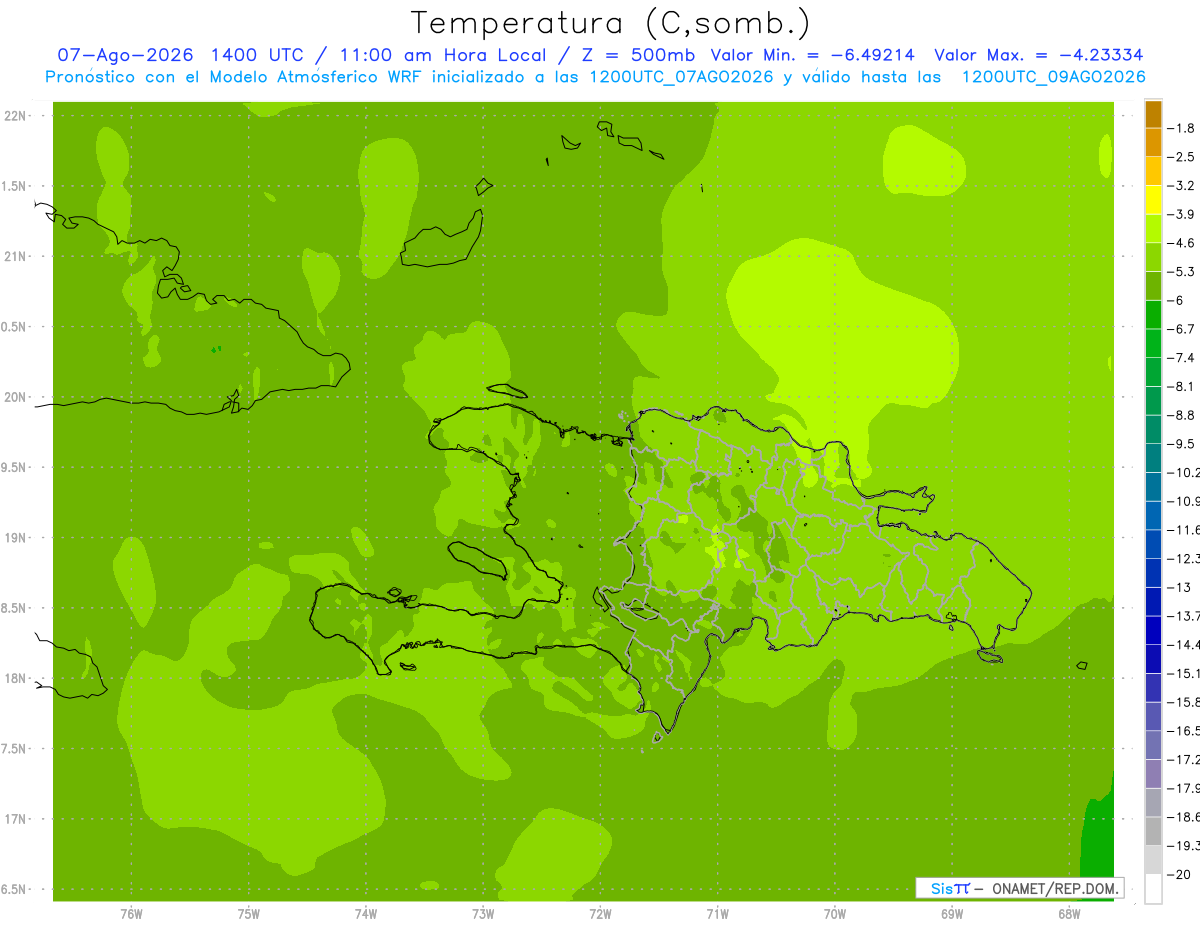Click the '69W' longitude label
The image size is (1200, 927).
[952, 913]
